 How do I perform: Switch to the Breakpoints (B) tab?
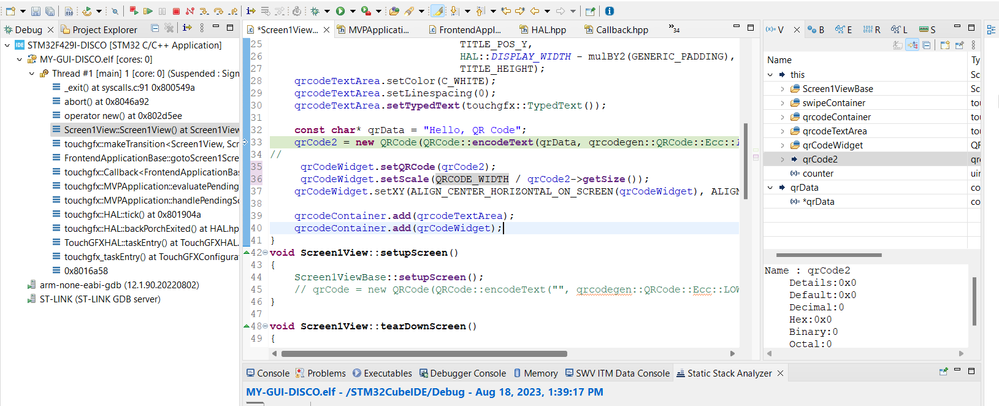pos(816,29)
